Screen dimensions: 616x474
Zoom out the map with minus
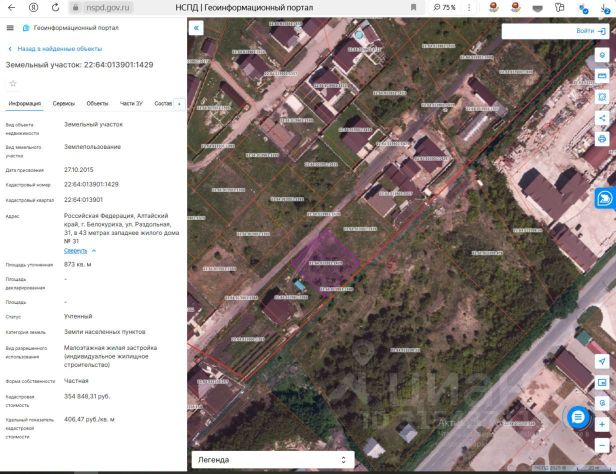[x=602, y=445]
